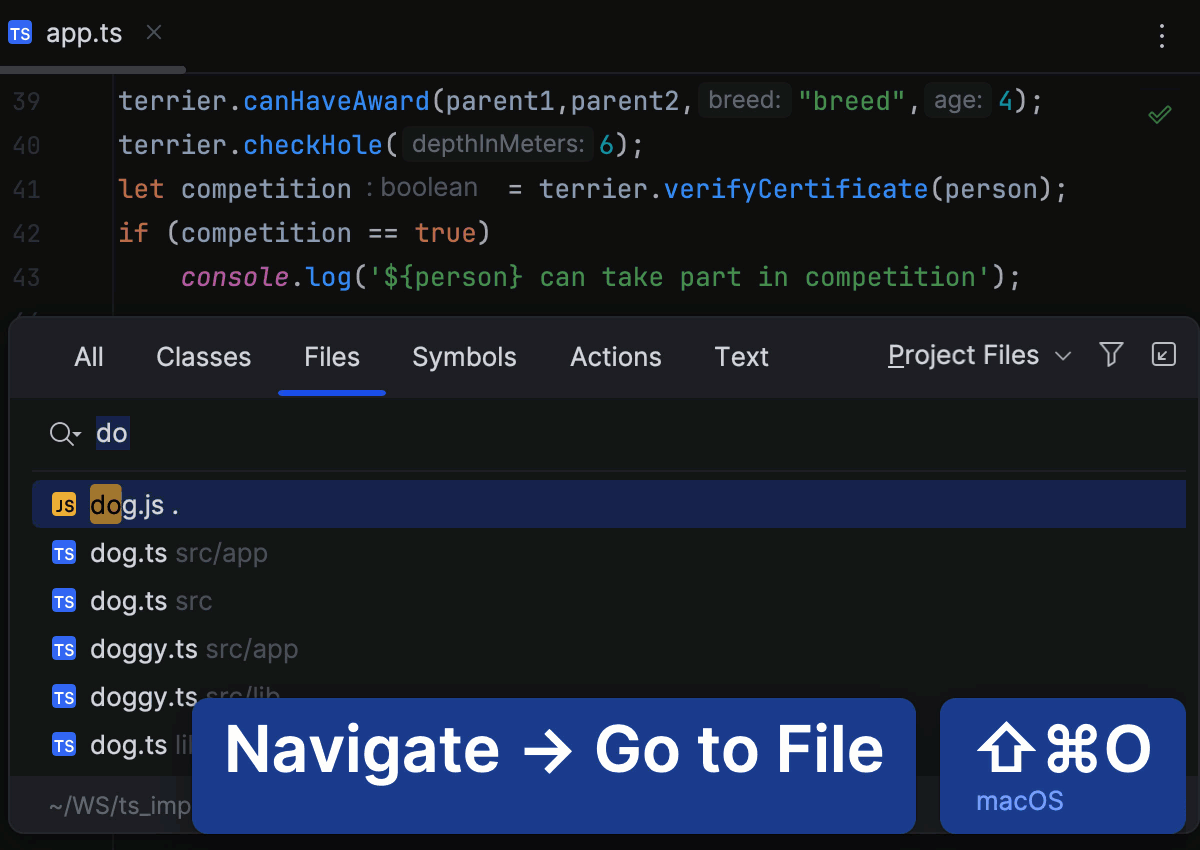Screen dimensions: 1200x850
Task: Click the TypeScript icon on the app.ts editor tab
Action: [x=20, y=33]
